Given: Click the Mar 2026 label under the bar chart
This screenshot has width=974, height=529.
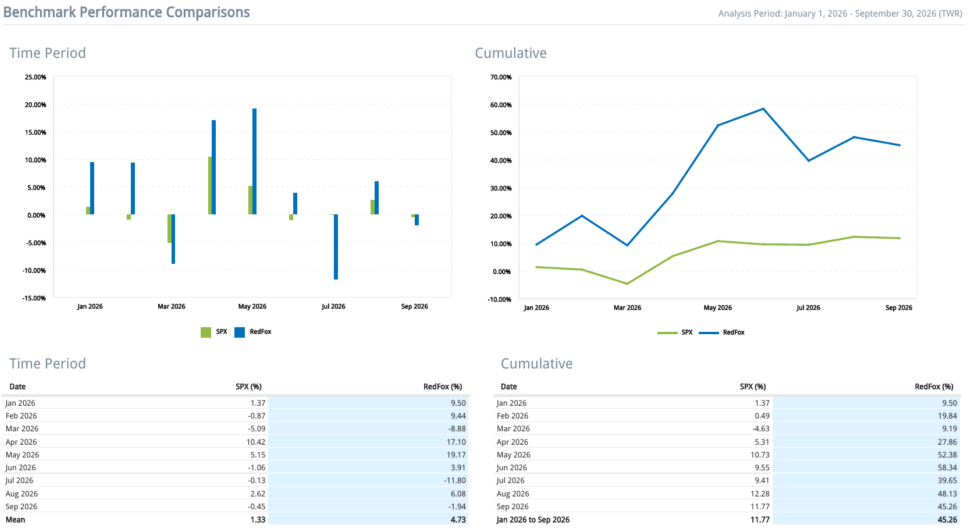Looking at the screenshot, I should pos(171,306).
